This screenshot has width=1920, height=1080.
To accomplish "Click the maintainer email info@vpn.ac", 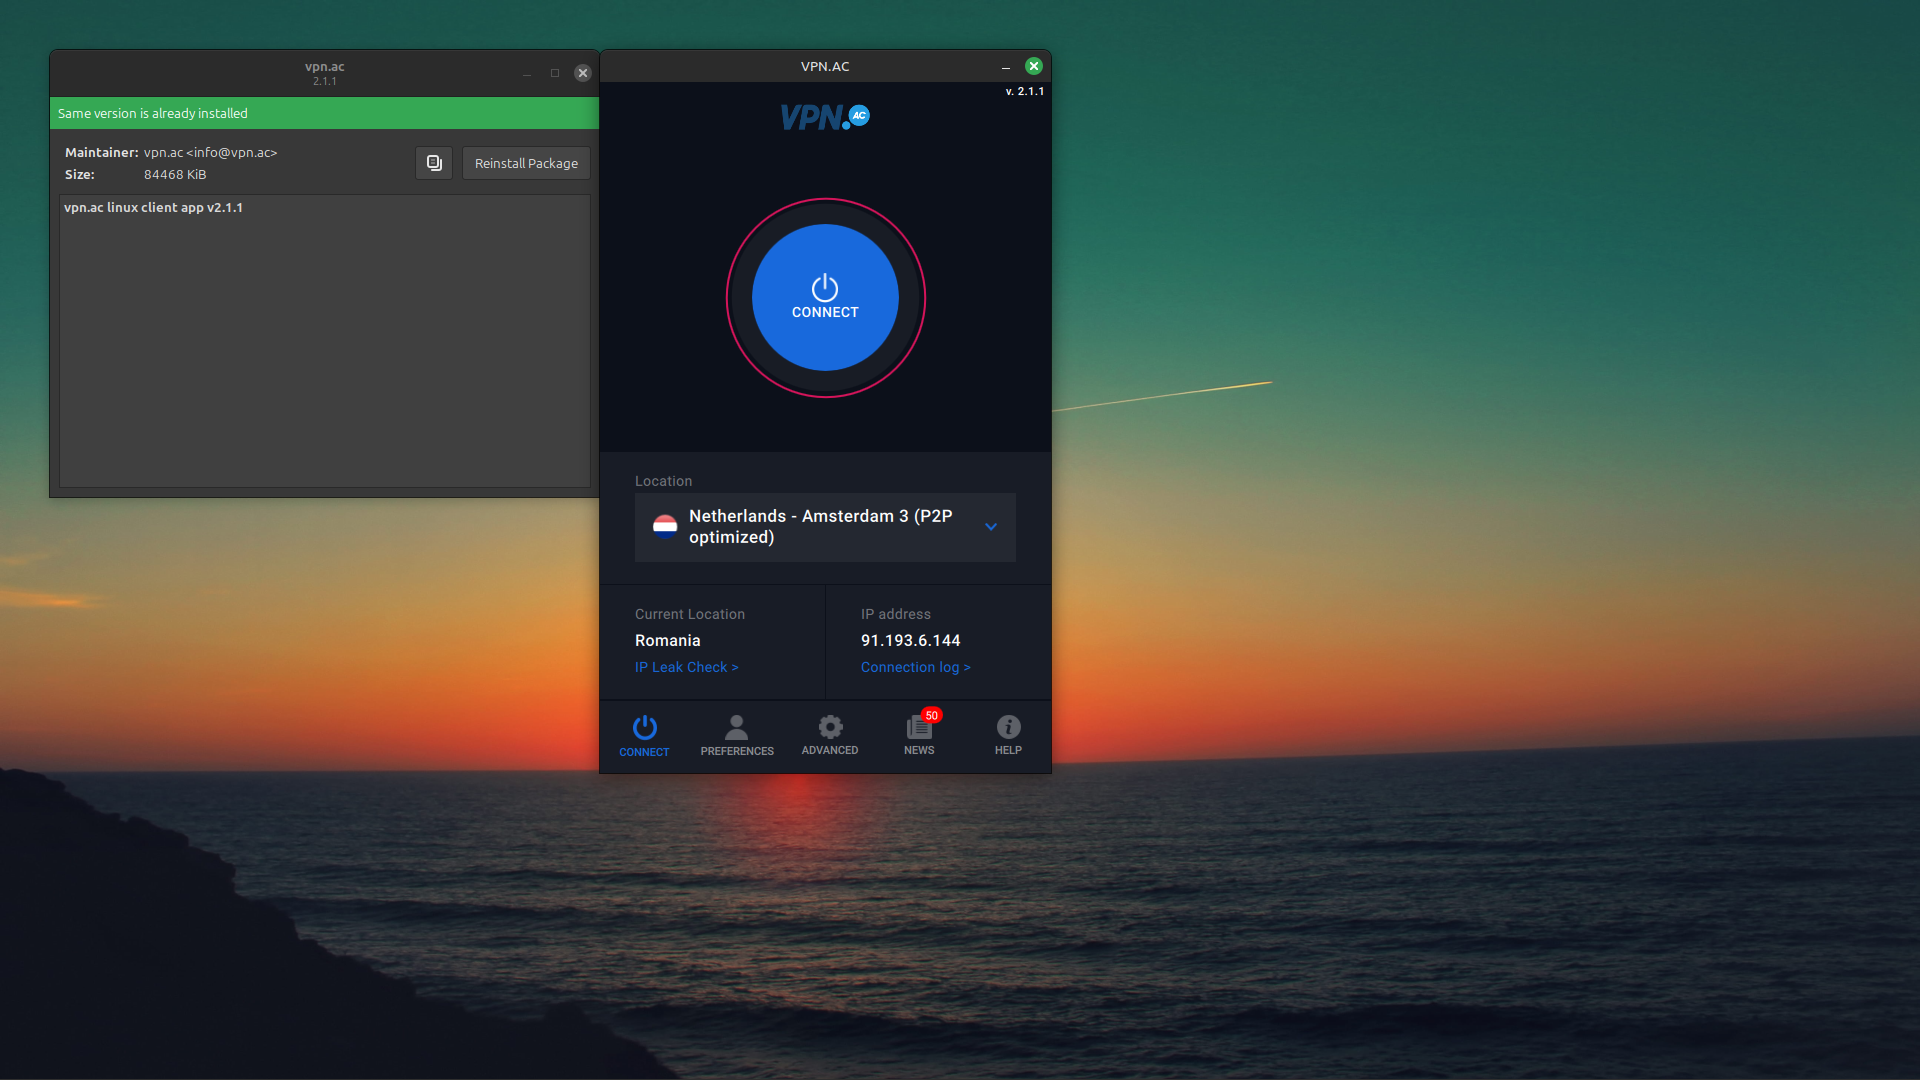I will tap(231, 152).
